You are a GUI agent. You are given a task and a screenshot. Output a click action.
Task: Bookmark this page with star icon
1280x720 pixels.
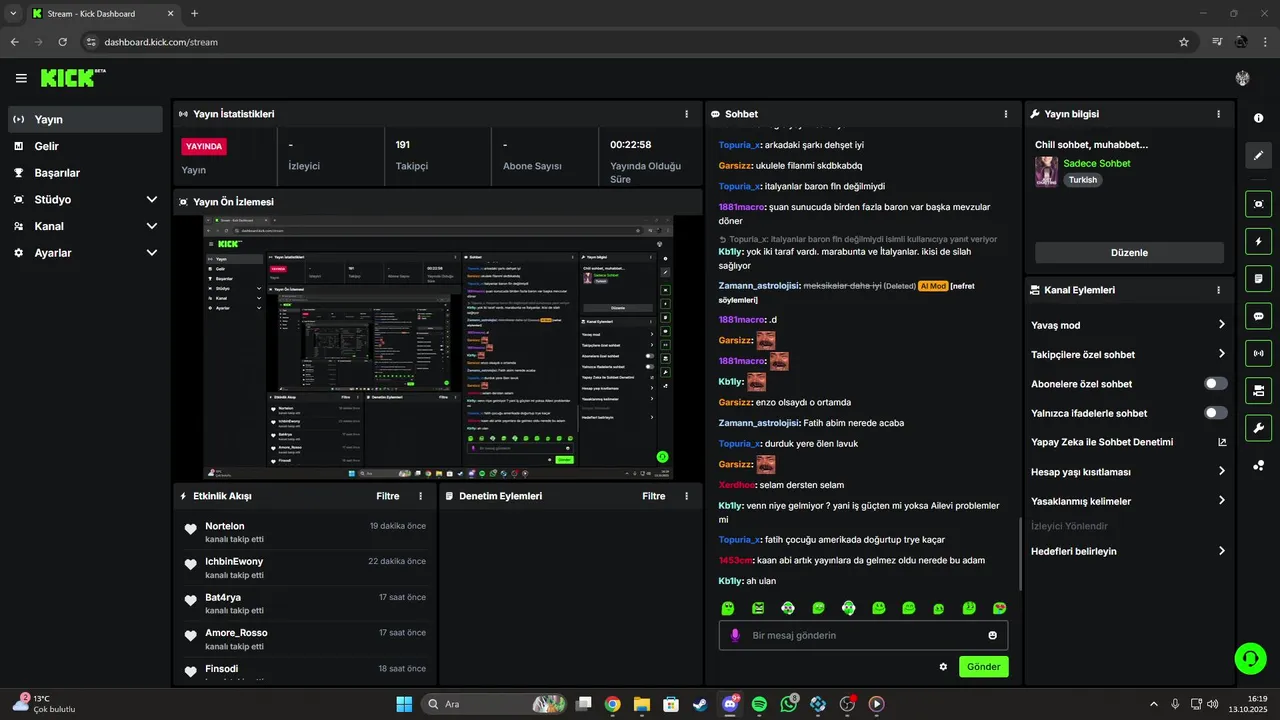coord(1184,42)
